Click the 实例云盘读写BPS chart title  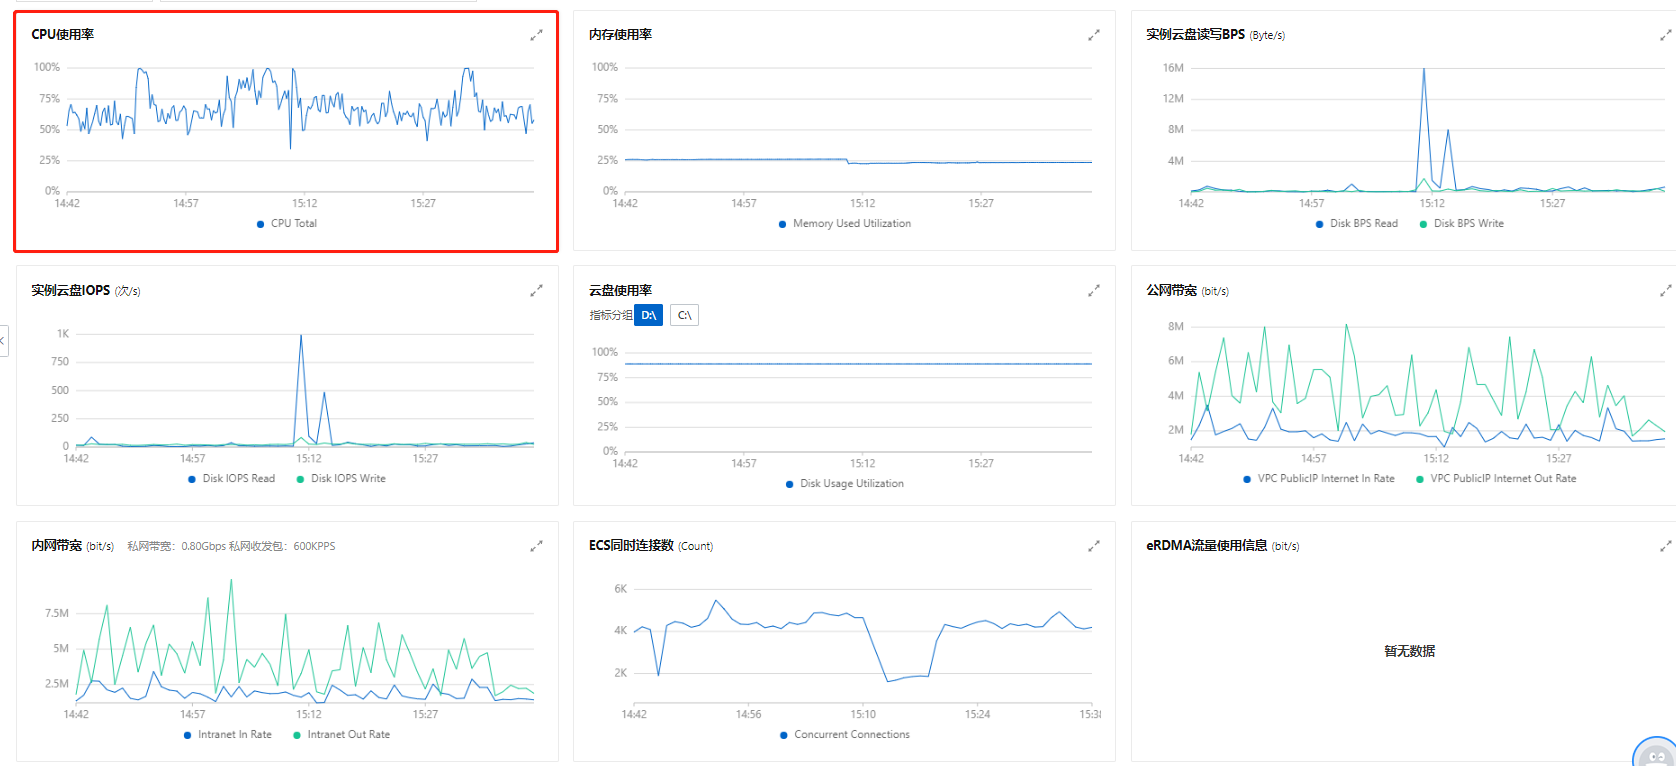coord(1195,34)
